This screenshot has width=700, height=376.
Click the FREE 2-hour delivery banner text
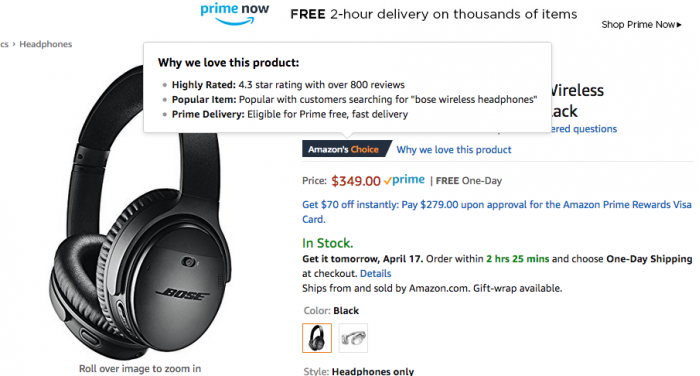[433, 14]
